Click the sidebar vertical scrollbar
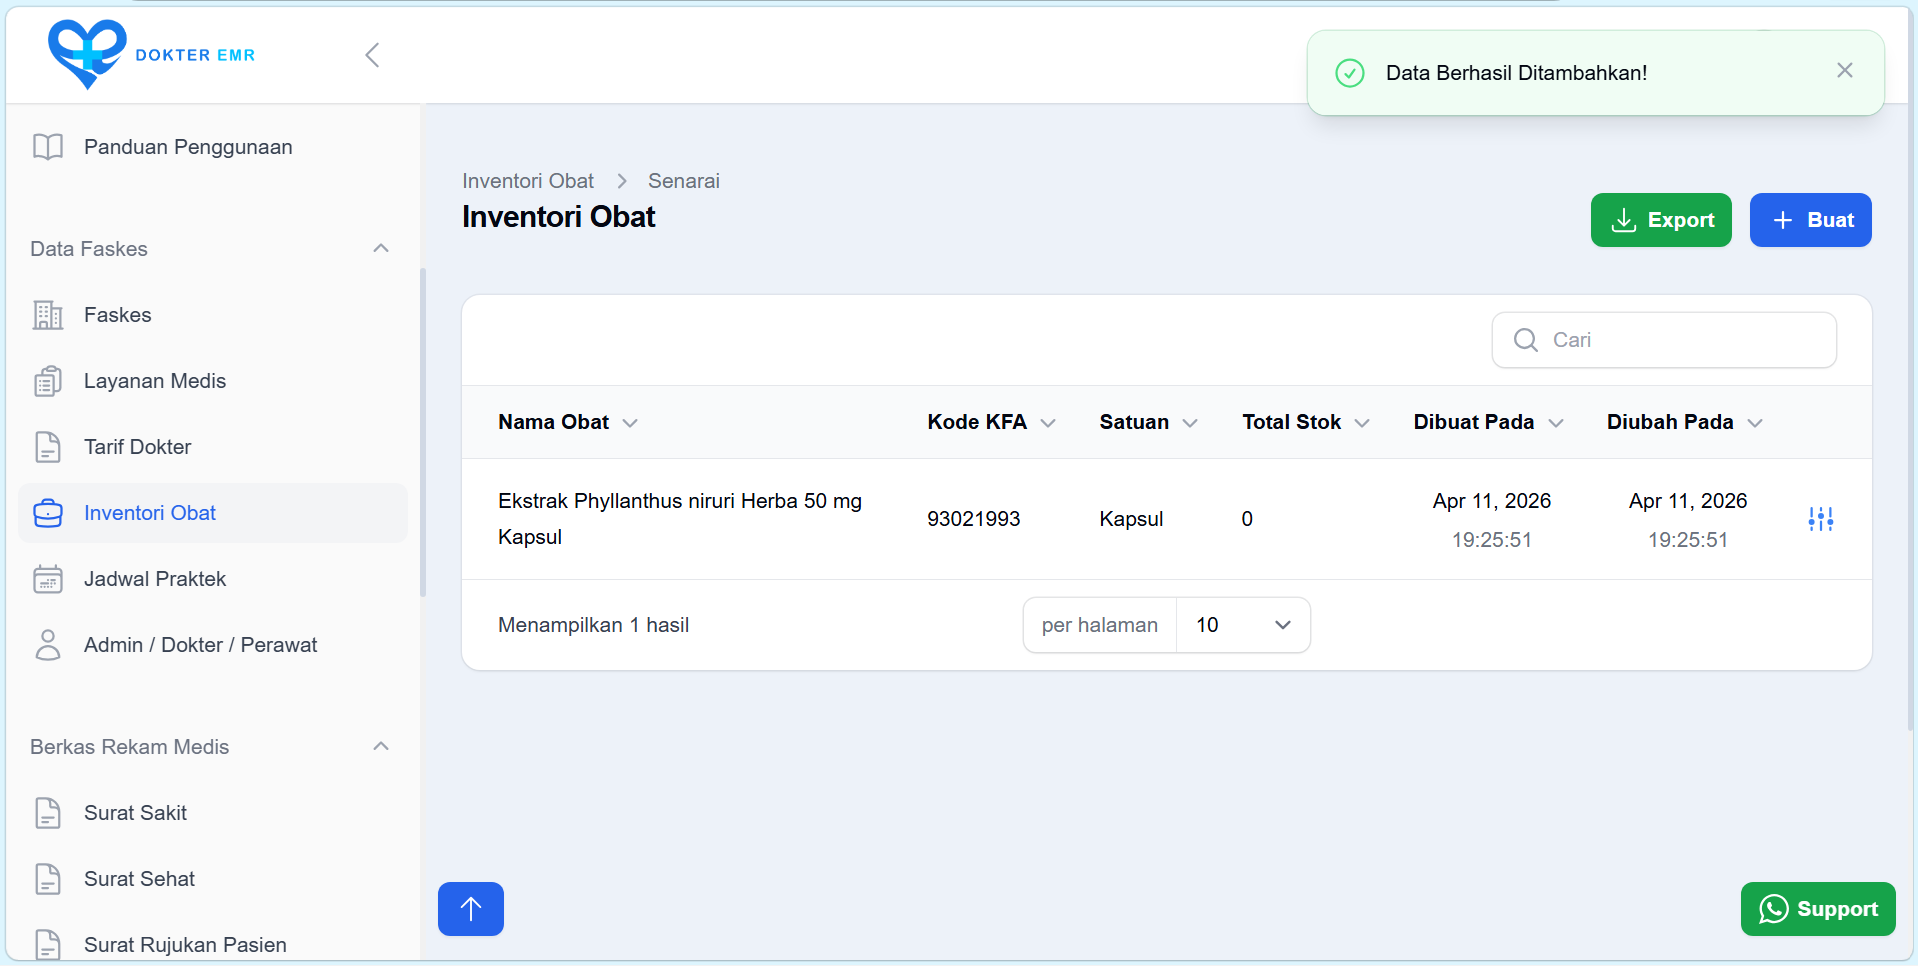This screenshot has height=966, width=1918. pos(423,432)
